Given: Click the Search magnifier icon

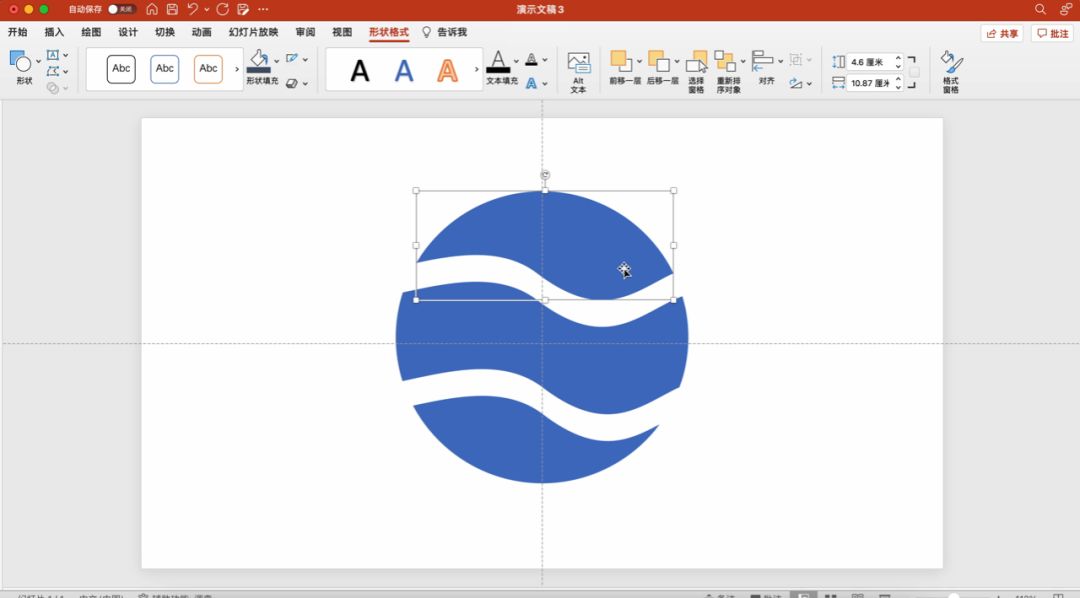Looking at the screenshot, I should pyautogui.click(x=1040, y=9).
